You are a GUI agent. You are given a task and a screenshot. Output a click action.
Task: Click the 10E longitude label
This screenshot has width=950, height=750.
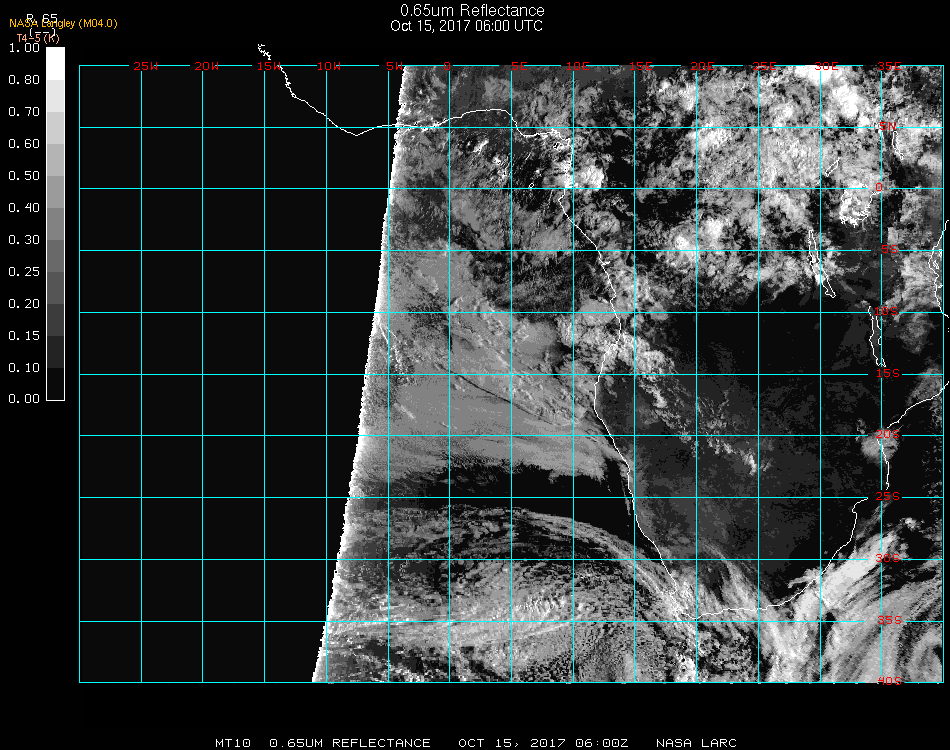[580, 66]
